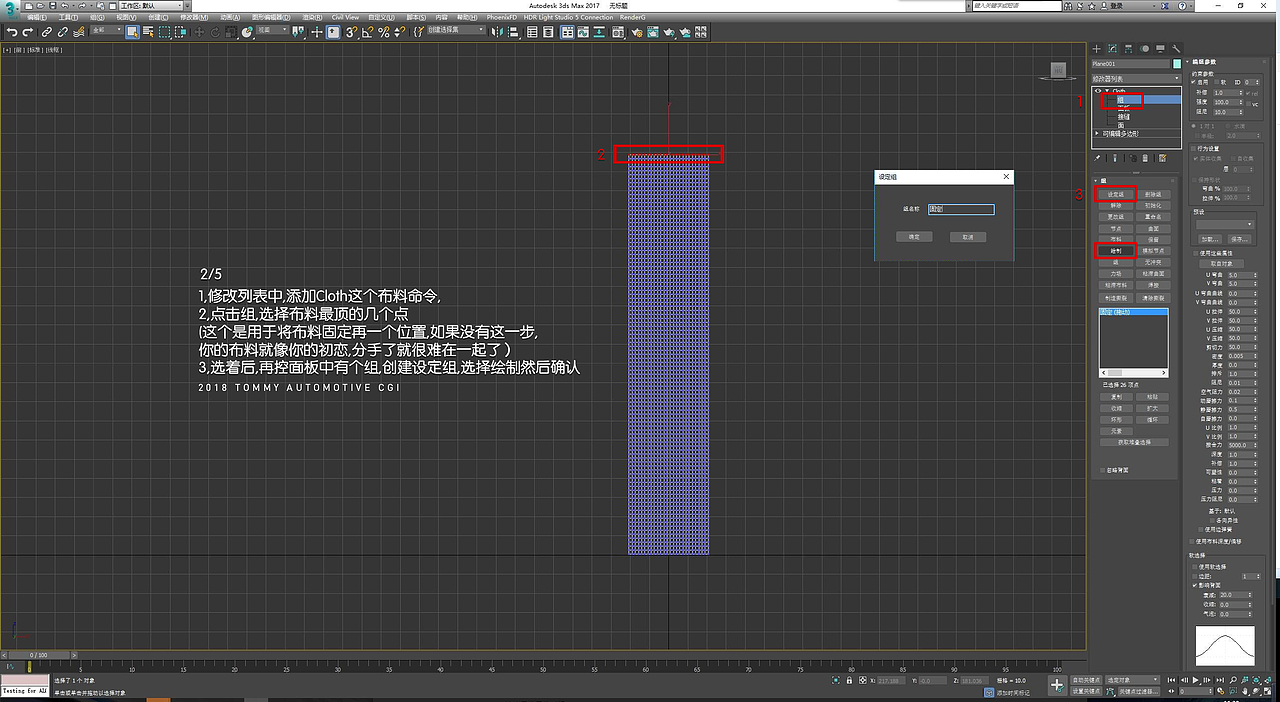Expand 可编辑多边形 in modifier stack

point(1097,133)
